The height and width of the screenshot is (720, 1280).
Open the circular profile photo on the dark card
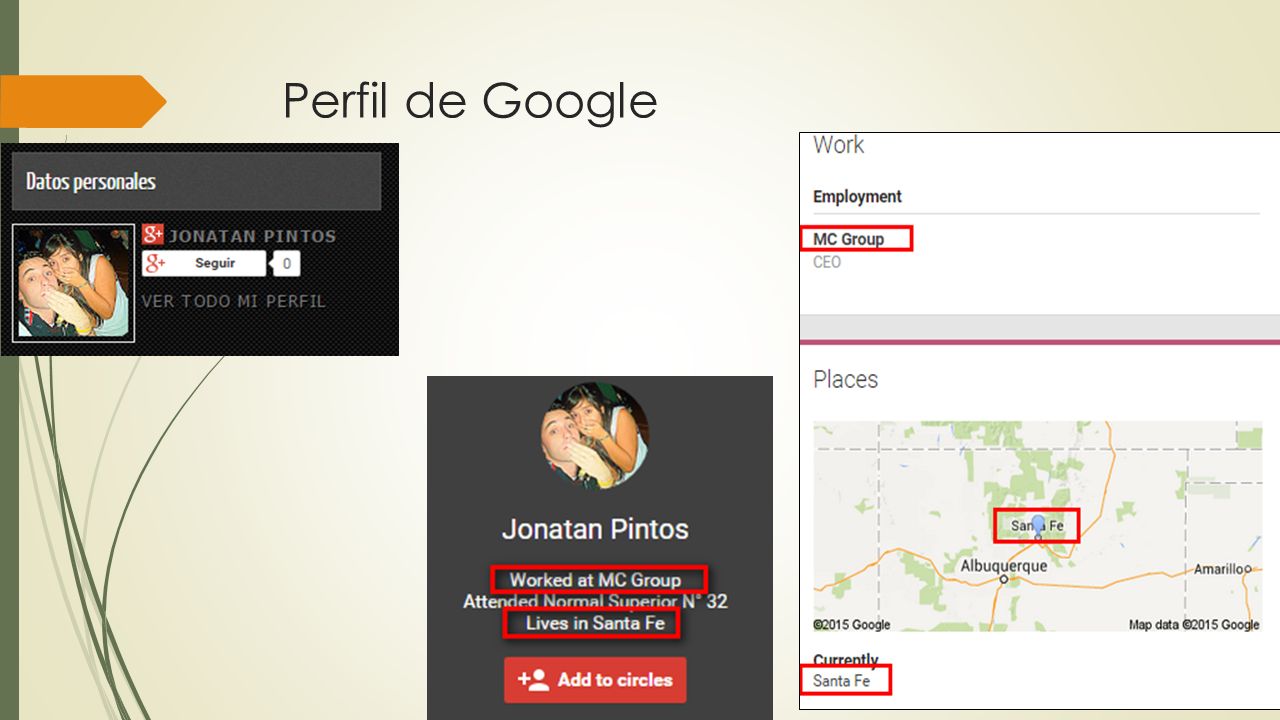coord(595,435)
